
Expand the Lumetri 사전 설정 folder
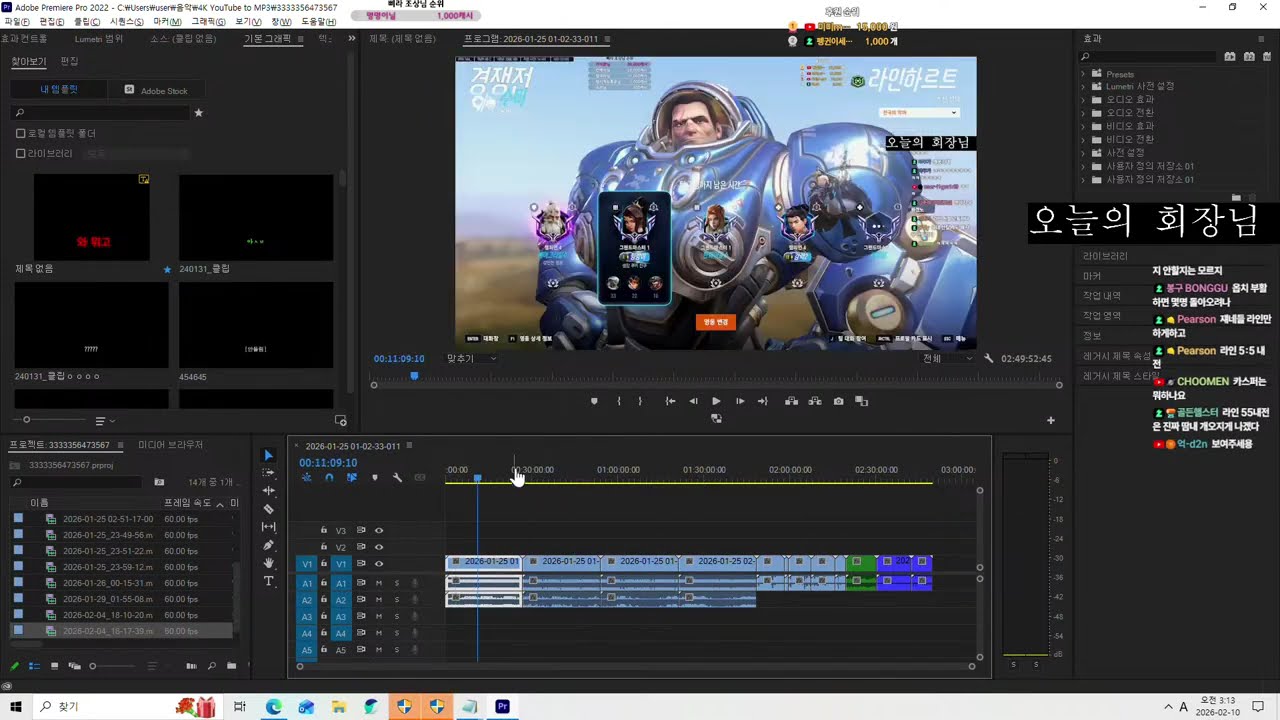coord(1083,87)
